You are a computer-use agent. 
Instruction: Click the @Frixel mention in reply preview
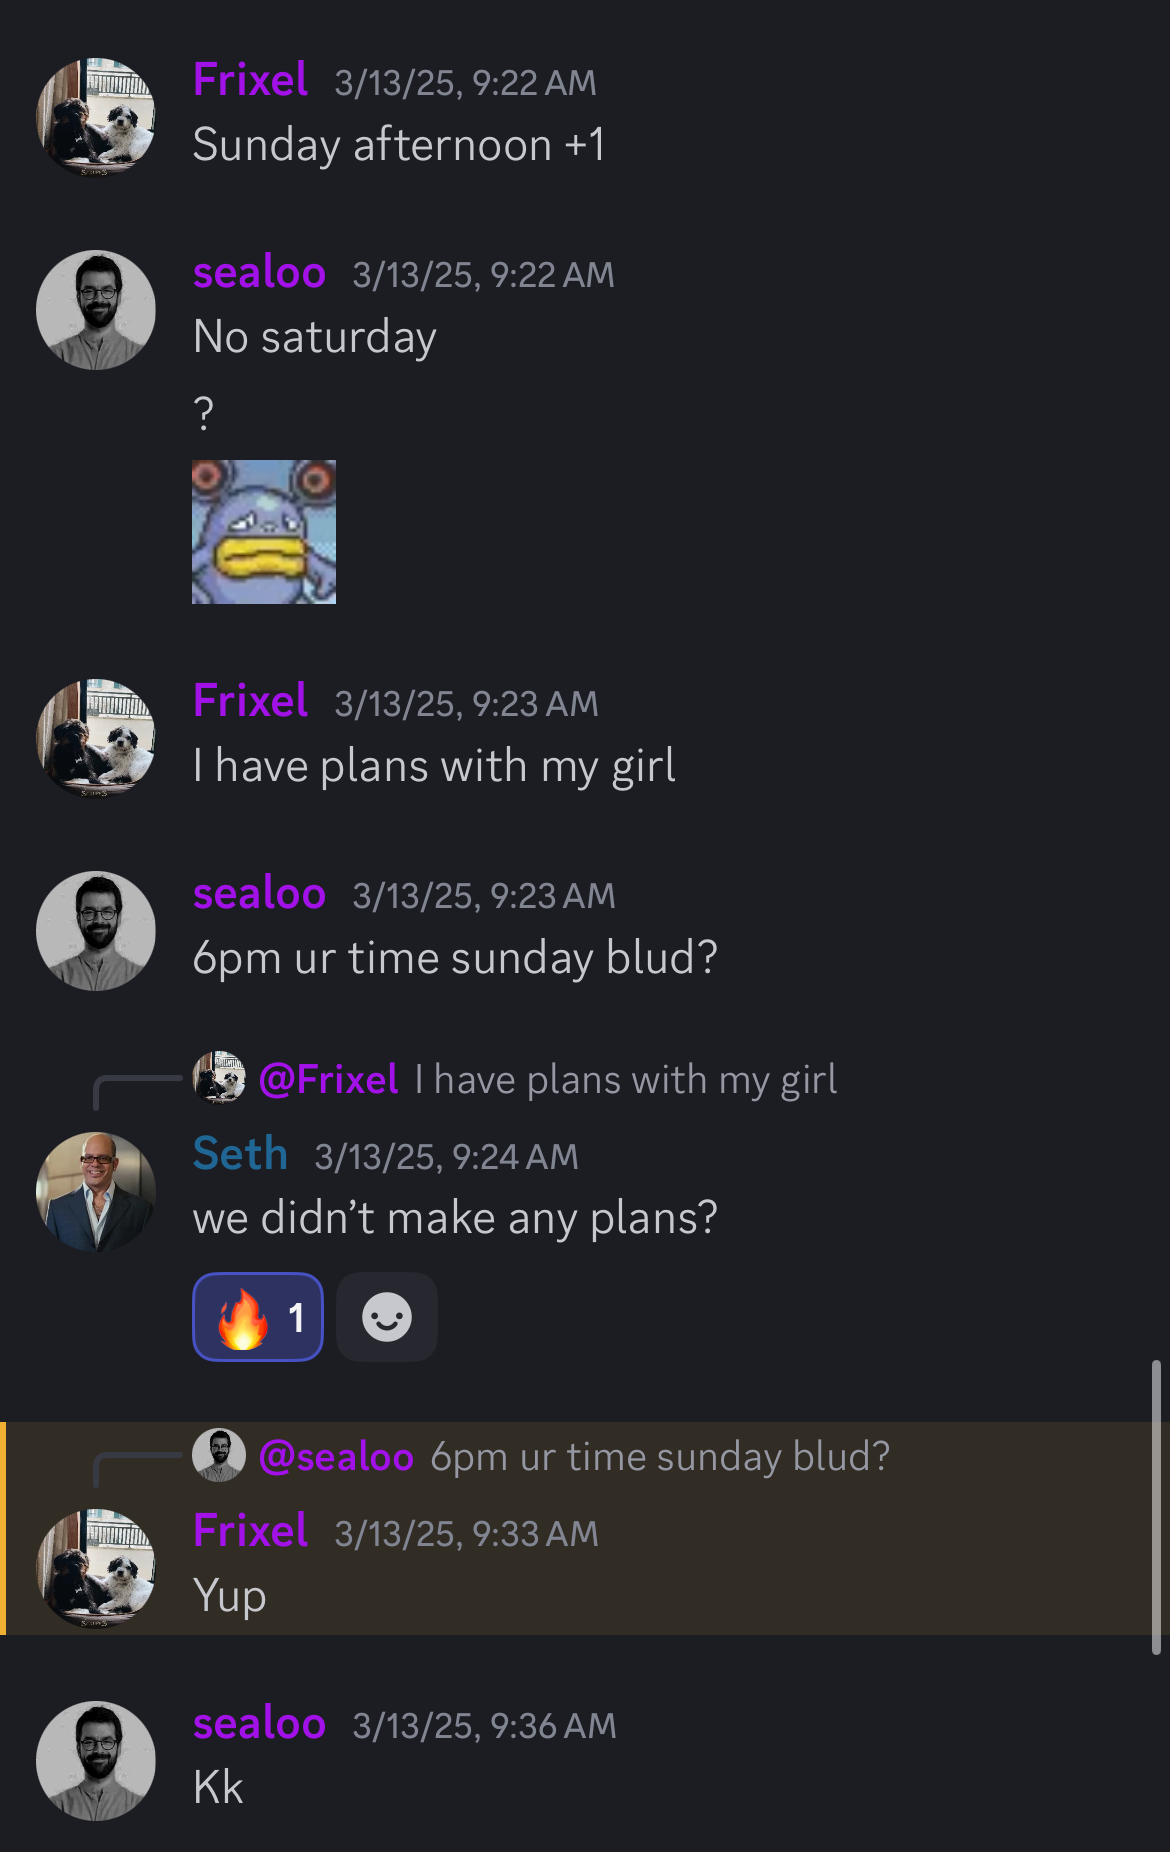click(x=328, y=1080)
